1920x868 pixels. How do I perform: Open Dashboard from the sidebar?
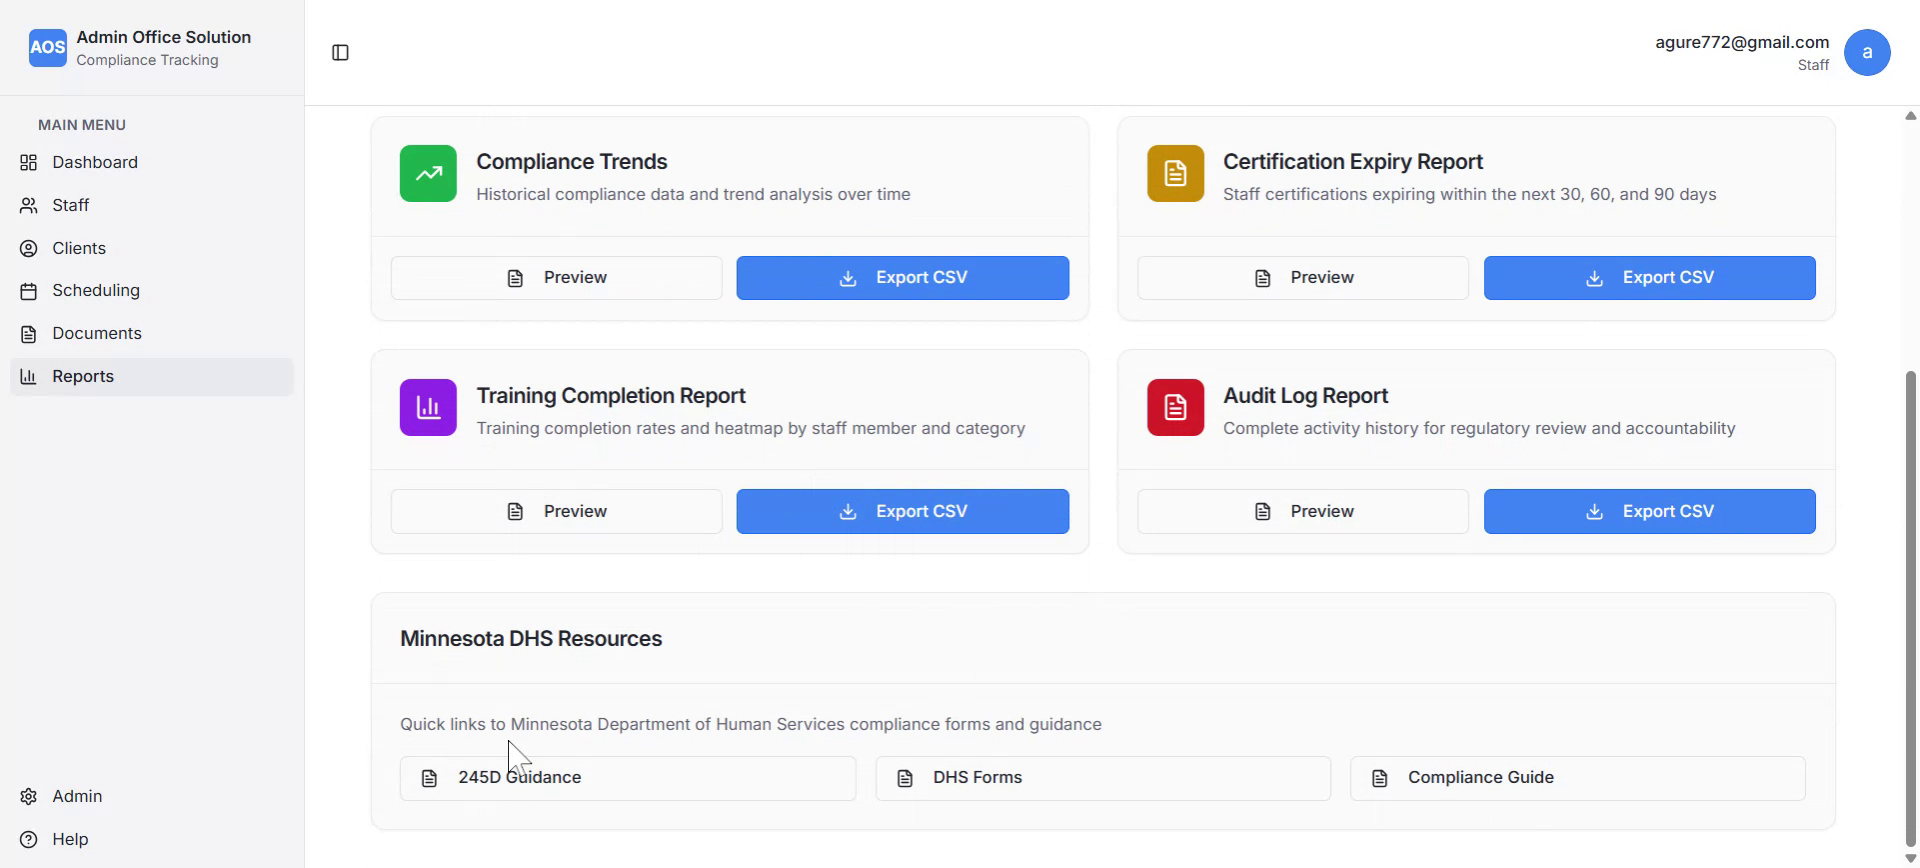tap(95, 162)
